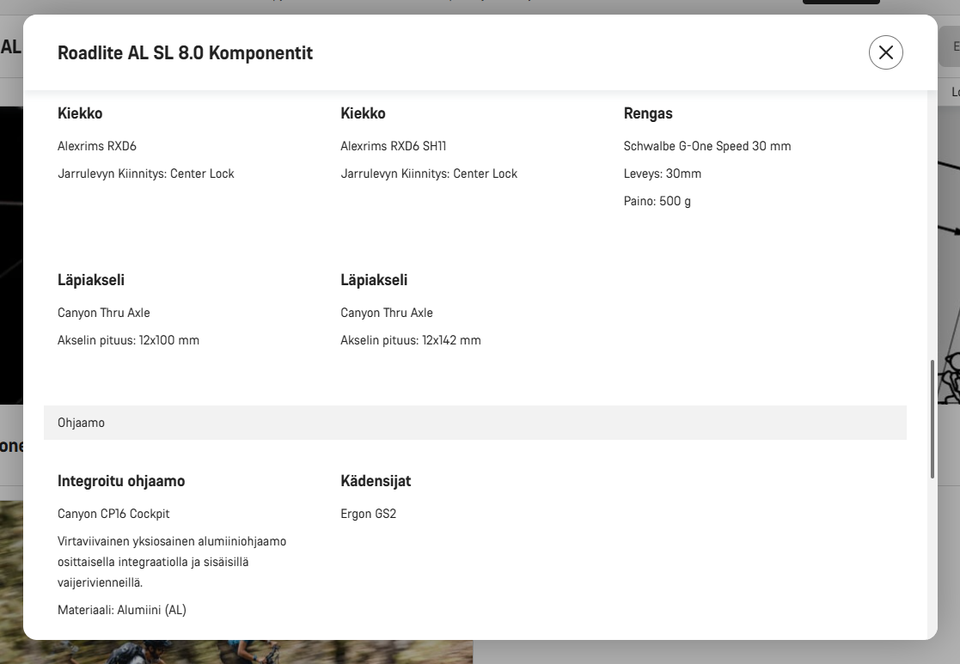Click the Ergon GS2 entry
The width and height of the screenshot is (960, 664).
369,514
